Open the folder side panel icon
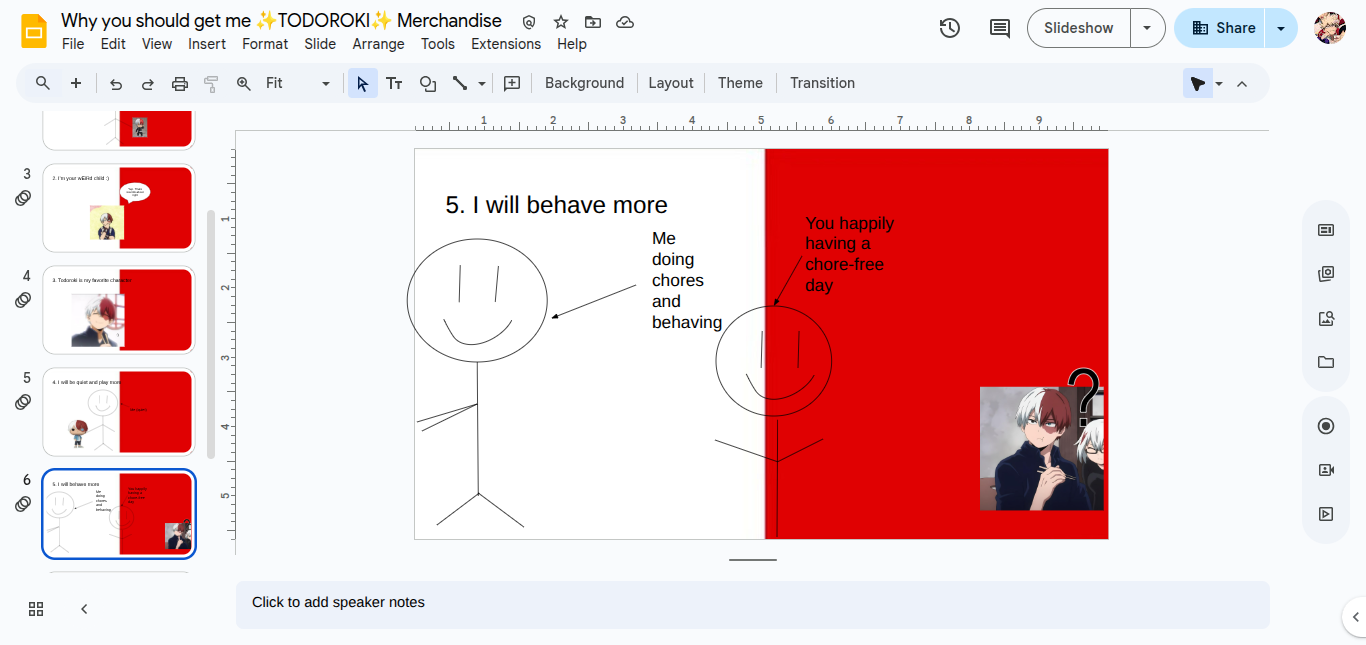Screen dimensions: 1366x645 pos(1326,362)
